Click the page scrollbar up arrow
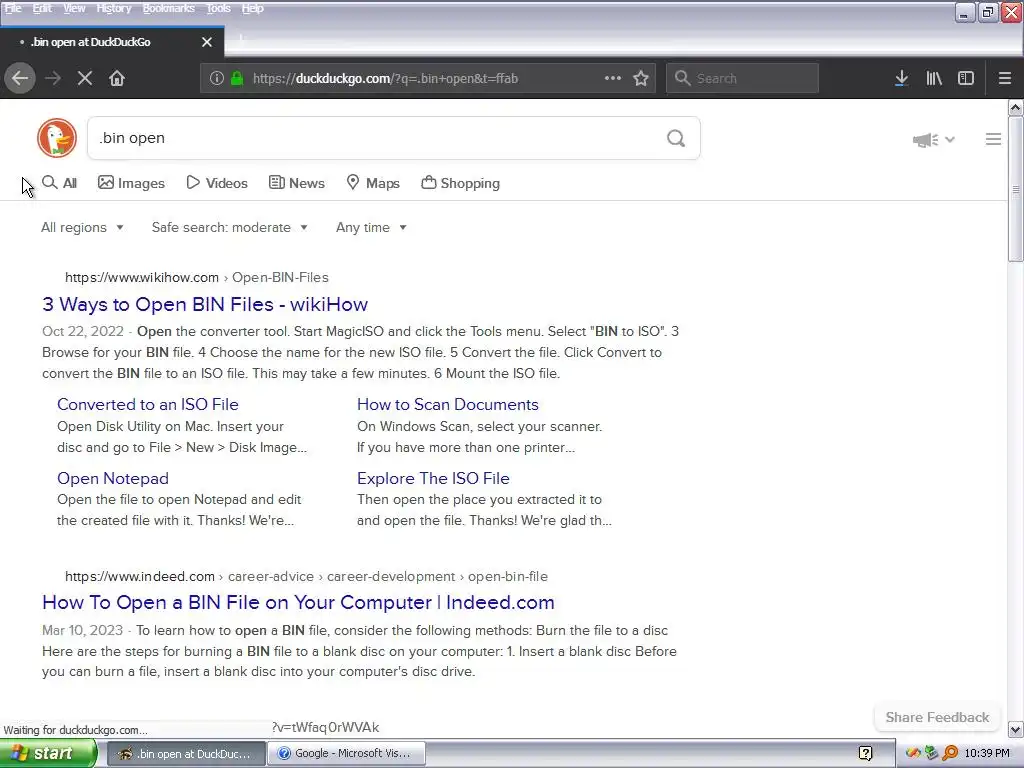Screen dimensions: 1024x768 pyautogui.click(x=1016, y=107)
